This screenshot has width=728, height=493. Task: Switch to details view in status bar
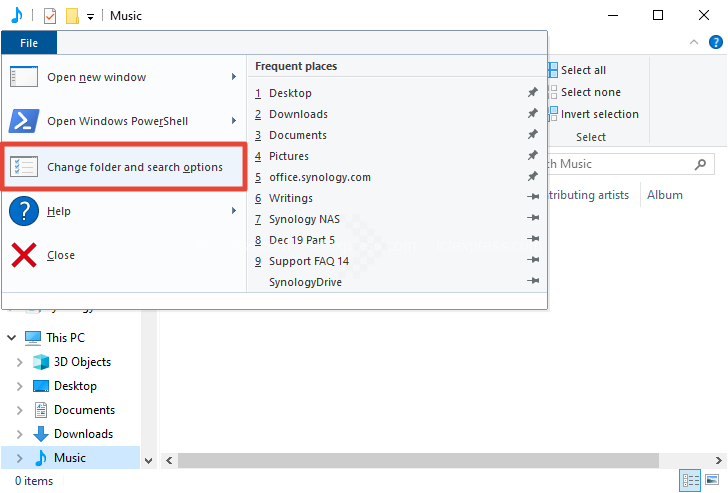[692, 481]
